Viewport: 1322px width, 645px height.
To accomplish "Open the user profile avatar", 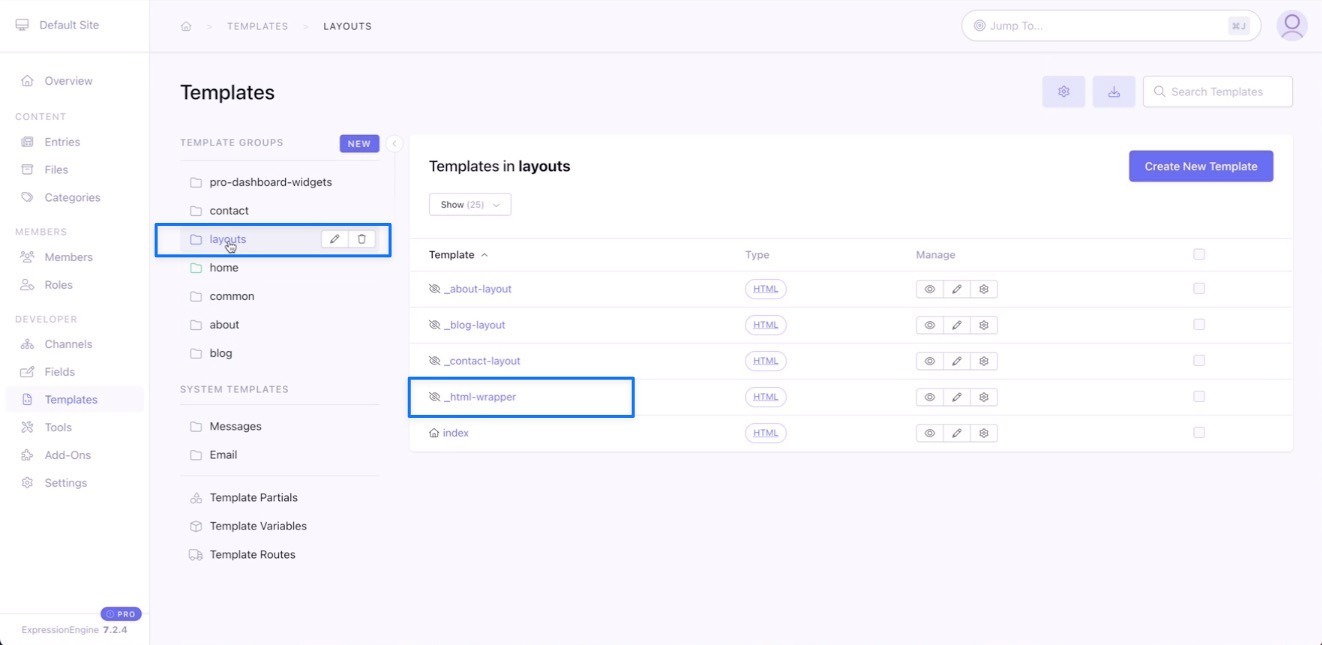I will point(1292,25).
